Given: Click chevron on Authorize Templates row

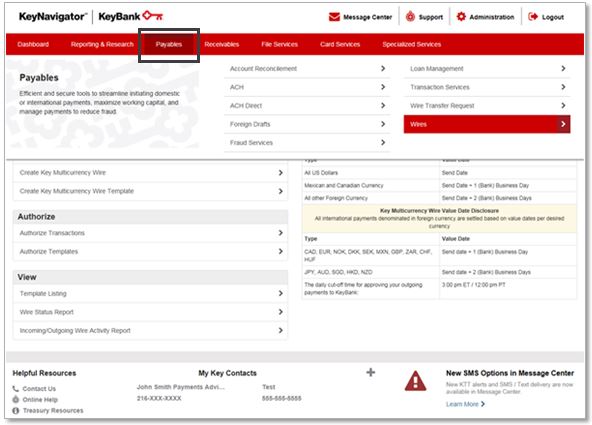Looking at the screenshot, I should point(281,251).
